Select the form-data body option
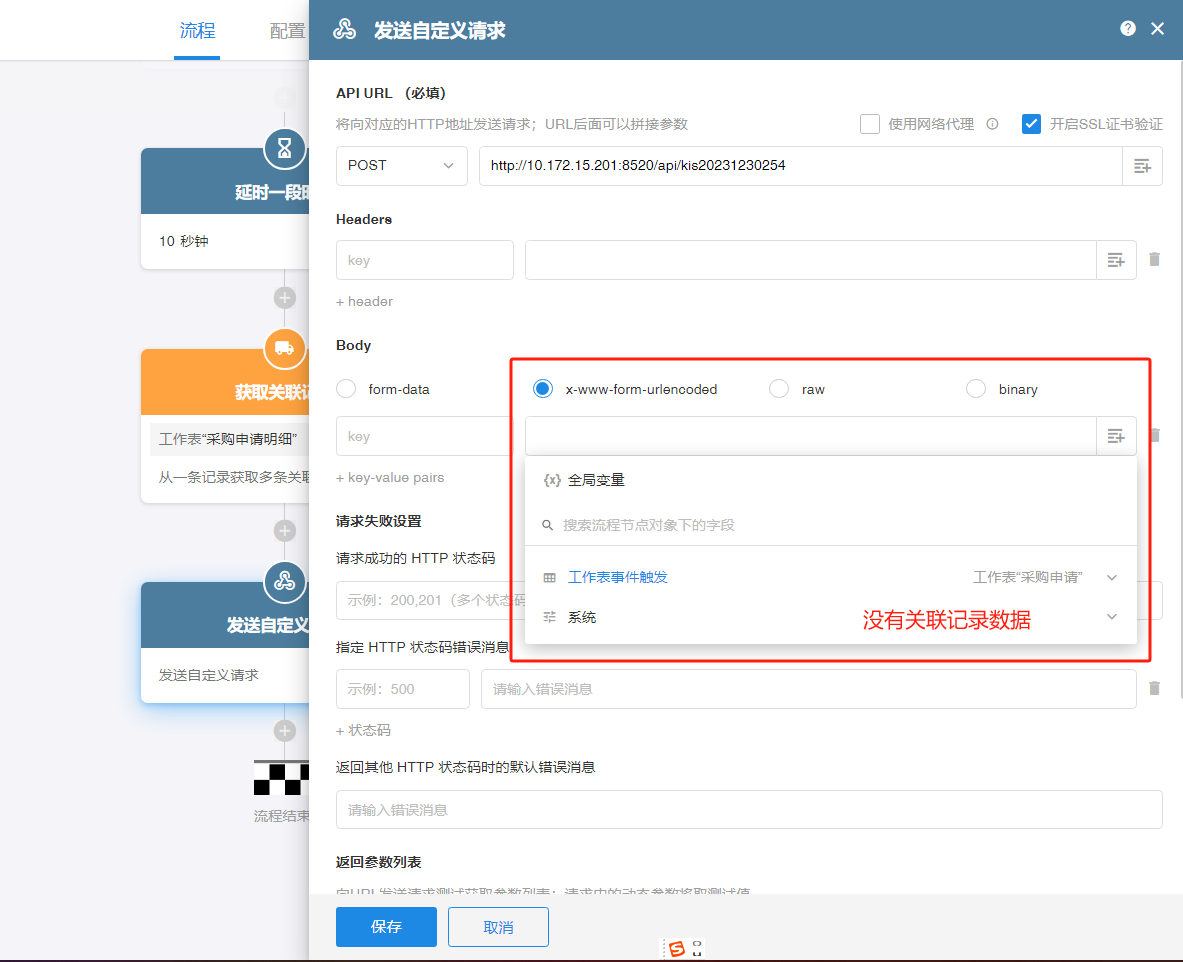 (347, 389)
